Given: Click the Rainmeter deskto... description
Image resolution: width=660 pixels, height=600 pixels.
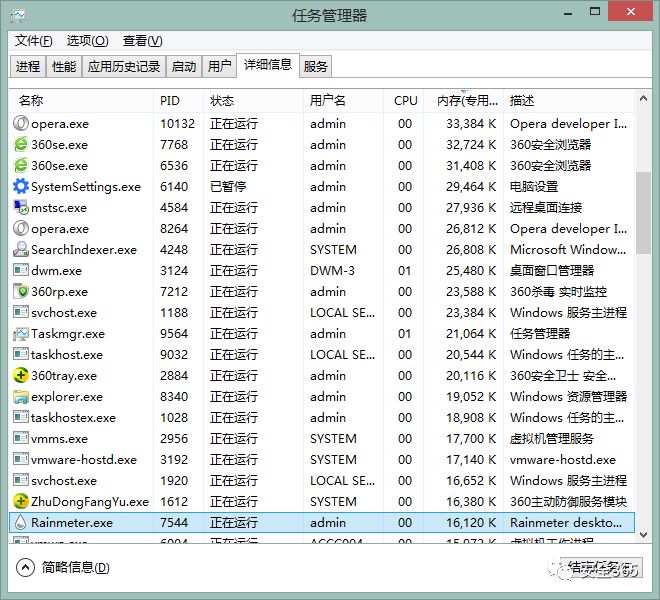Looking at the screenshot, I should pyautogui.click(x=566, y=522).
